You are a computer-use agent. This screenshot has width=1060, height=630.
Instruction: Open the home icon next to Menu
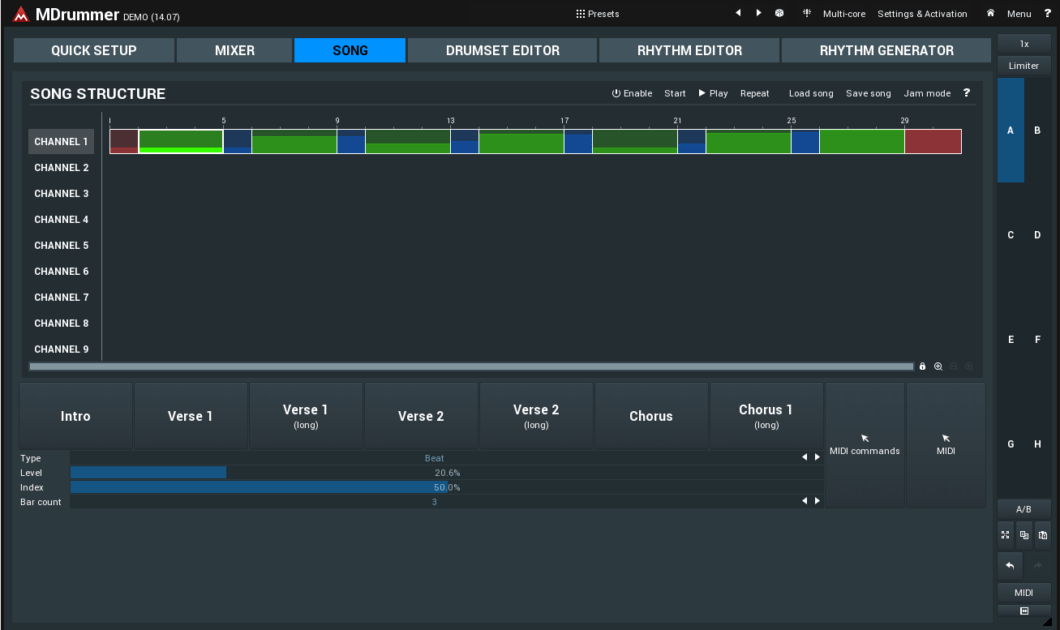coord(990,14)
